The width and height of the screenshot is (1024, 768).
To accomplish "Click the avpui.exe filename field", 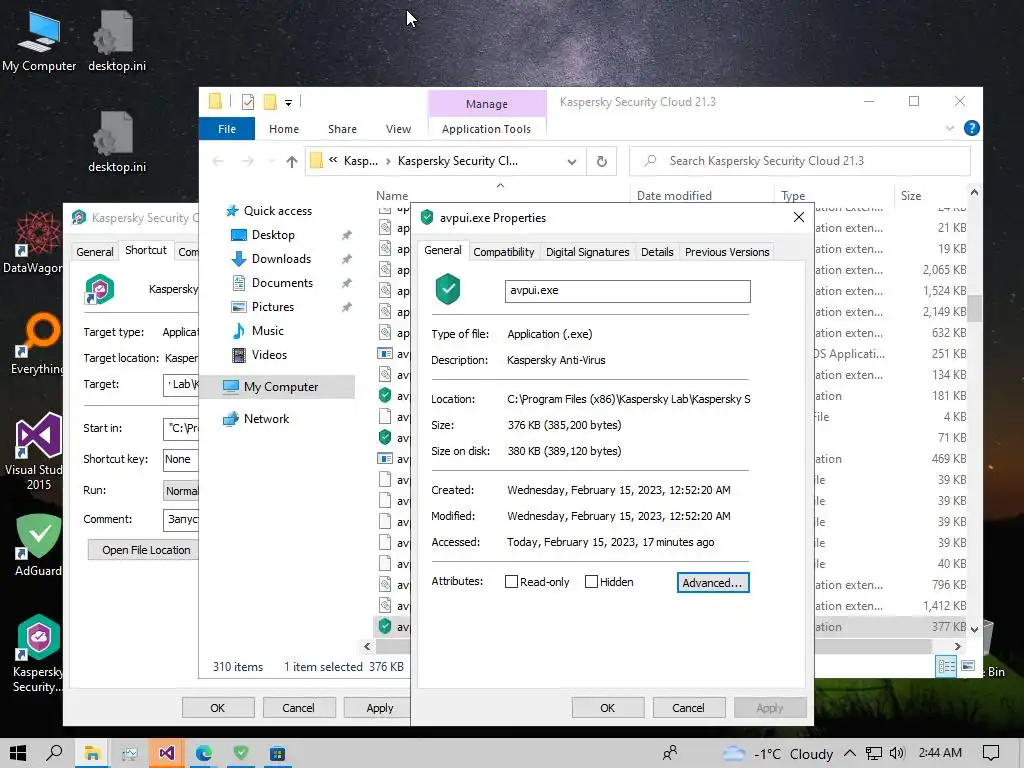I will [628, 291].
